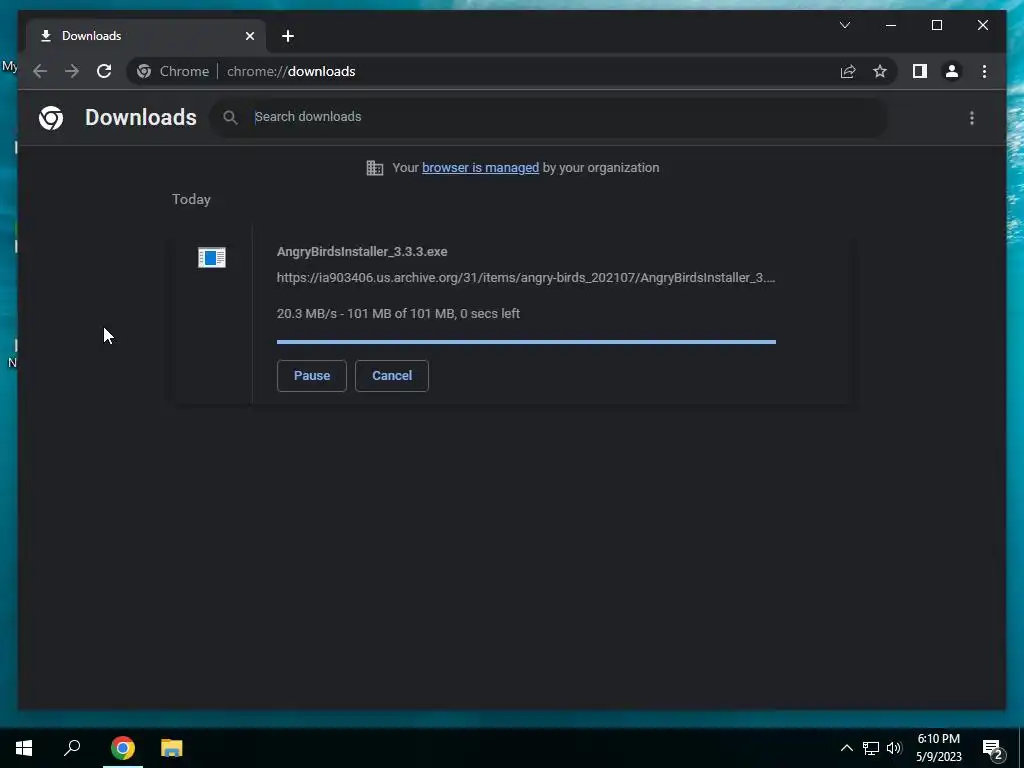Click the AngryBirdsInstaller_3.3.3.exe file name

(x=362, y=251)
